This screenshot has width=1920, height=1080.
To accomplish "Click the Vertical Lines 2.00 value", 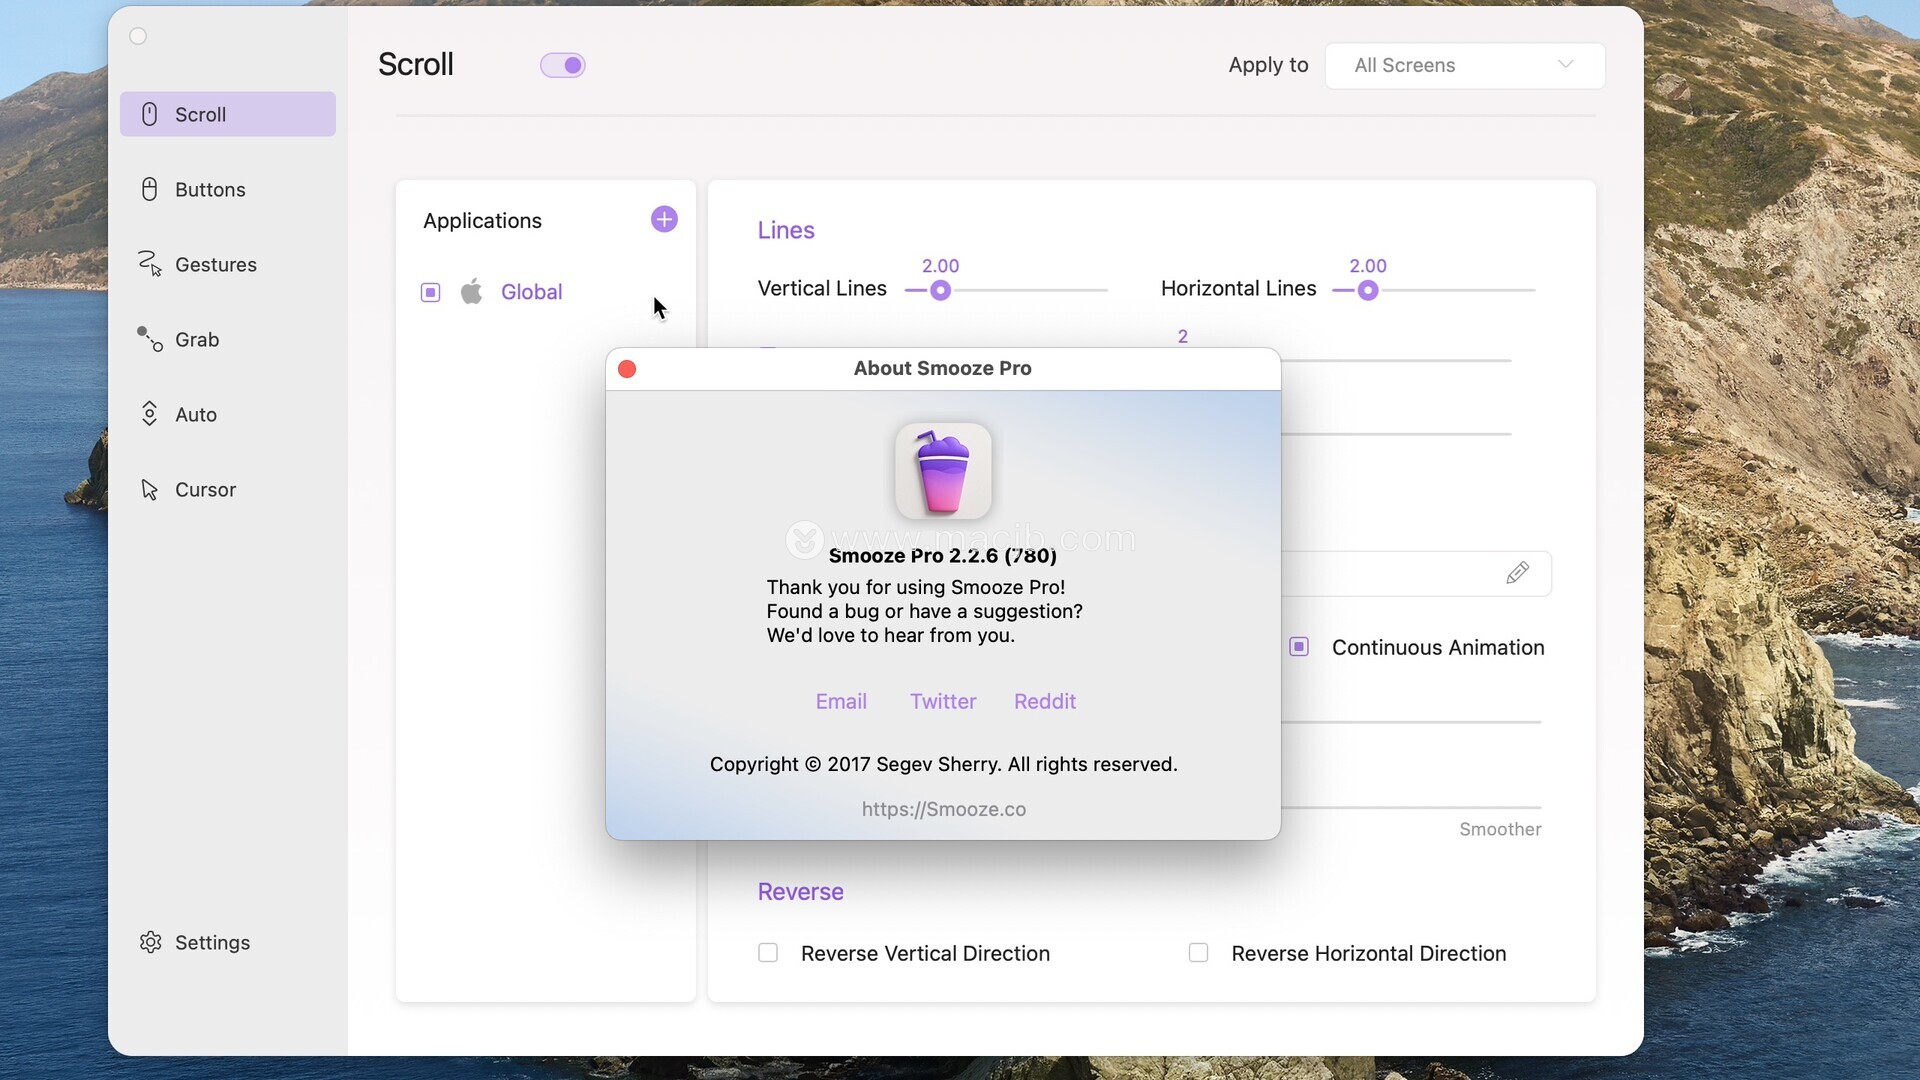I will (x=940, y=265).
